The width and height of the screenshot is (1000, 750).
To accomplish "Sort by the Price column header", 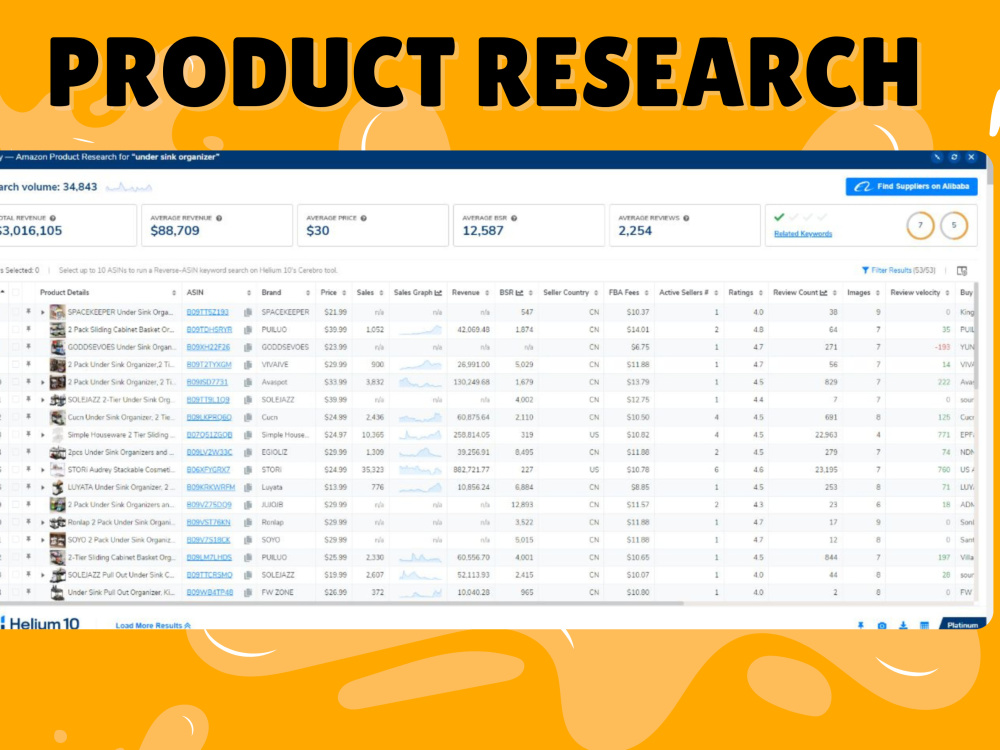I will click(333, 293).
